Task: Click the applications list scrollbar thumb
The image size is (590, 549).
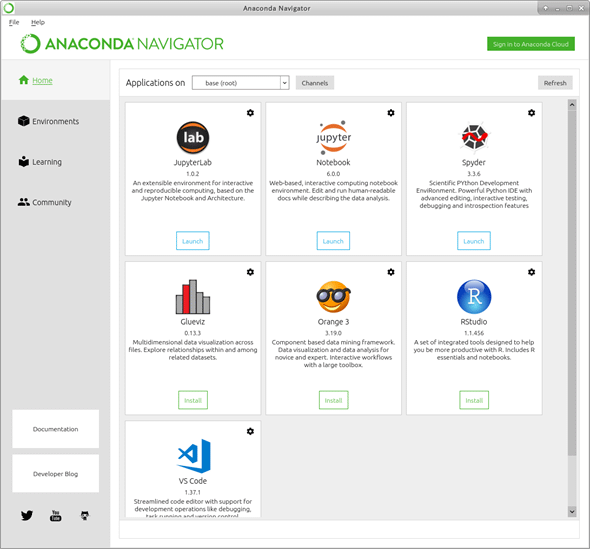Action: point(572,283)
